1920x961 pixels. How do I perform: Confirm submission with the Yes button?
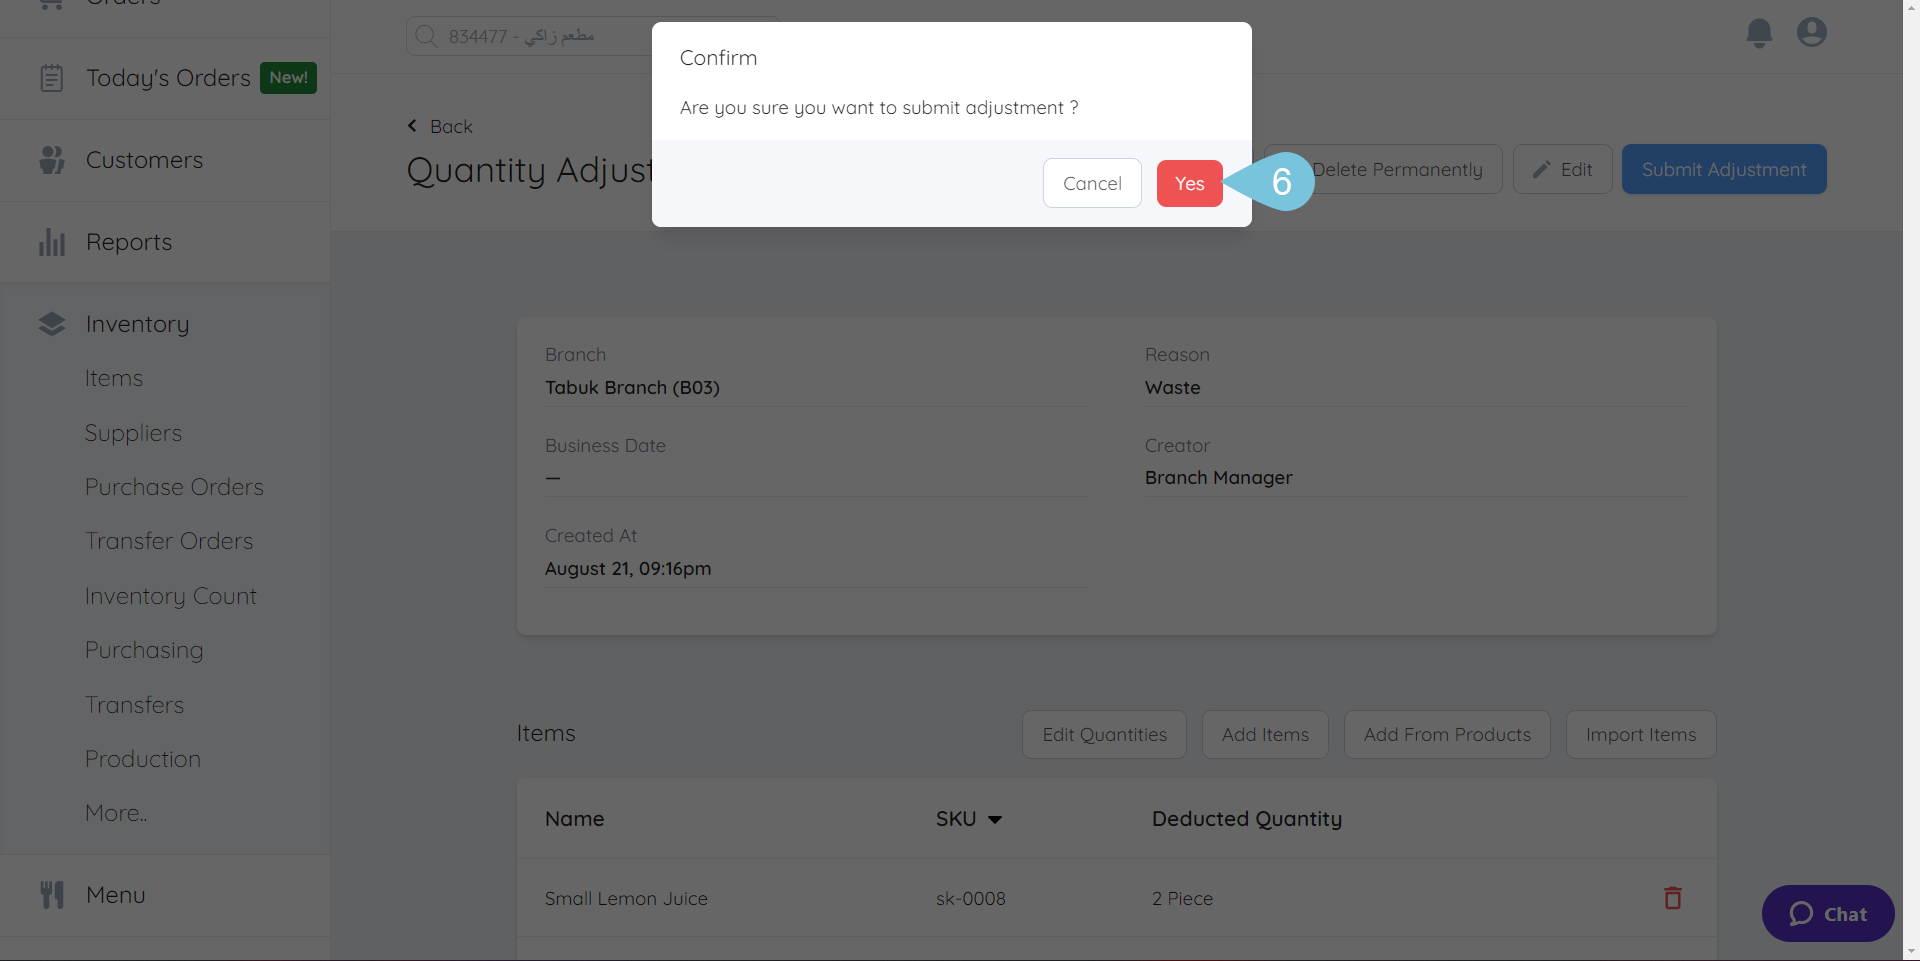[x=1189, y=184]
